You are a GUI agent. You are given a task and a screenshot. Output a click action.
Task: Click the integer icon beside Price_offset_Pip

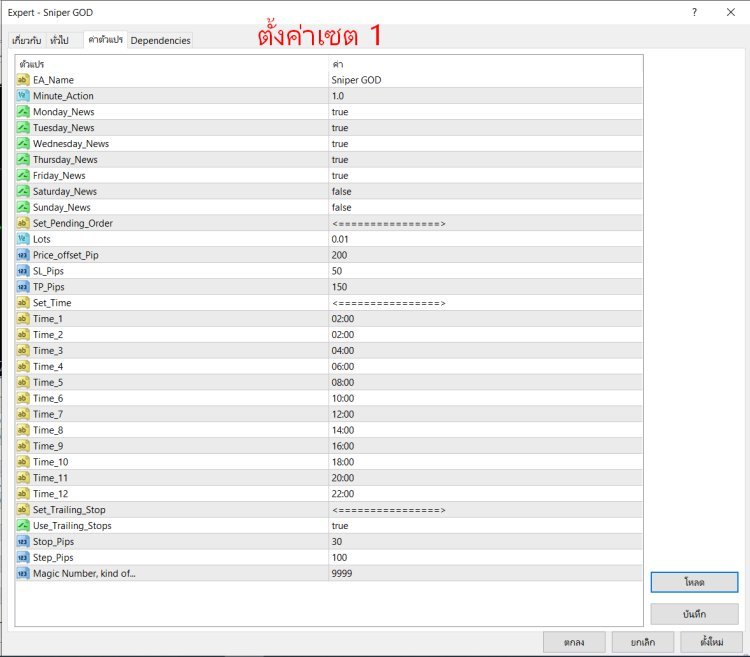pos(23,255)
